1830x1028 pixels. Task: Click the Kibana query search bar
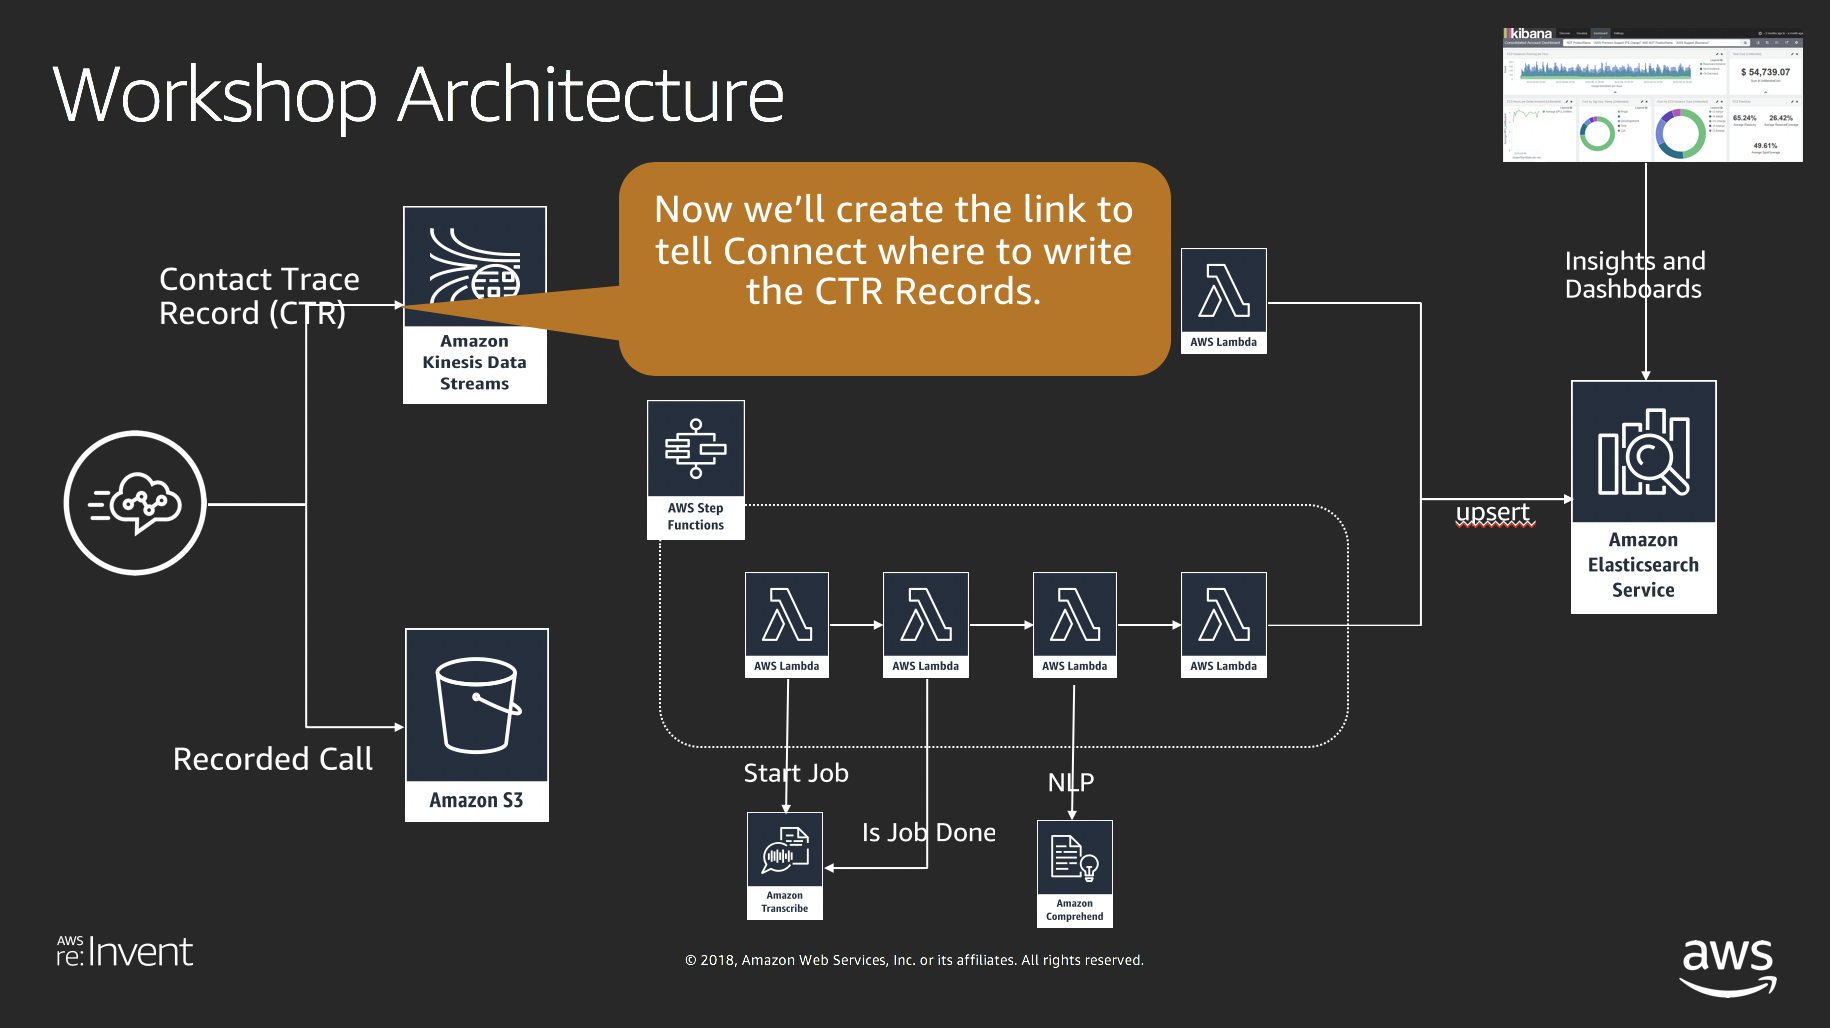1656,43
